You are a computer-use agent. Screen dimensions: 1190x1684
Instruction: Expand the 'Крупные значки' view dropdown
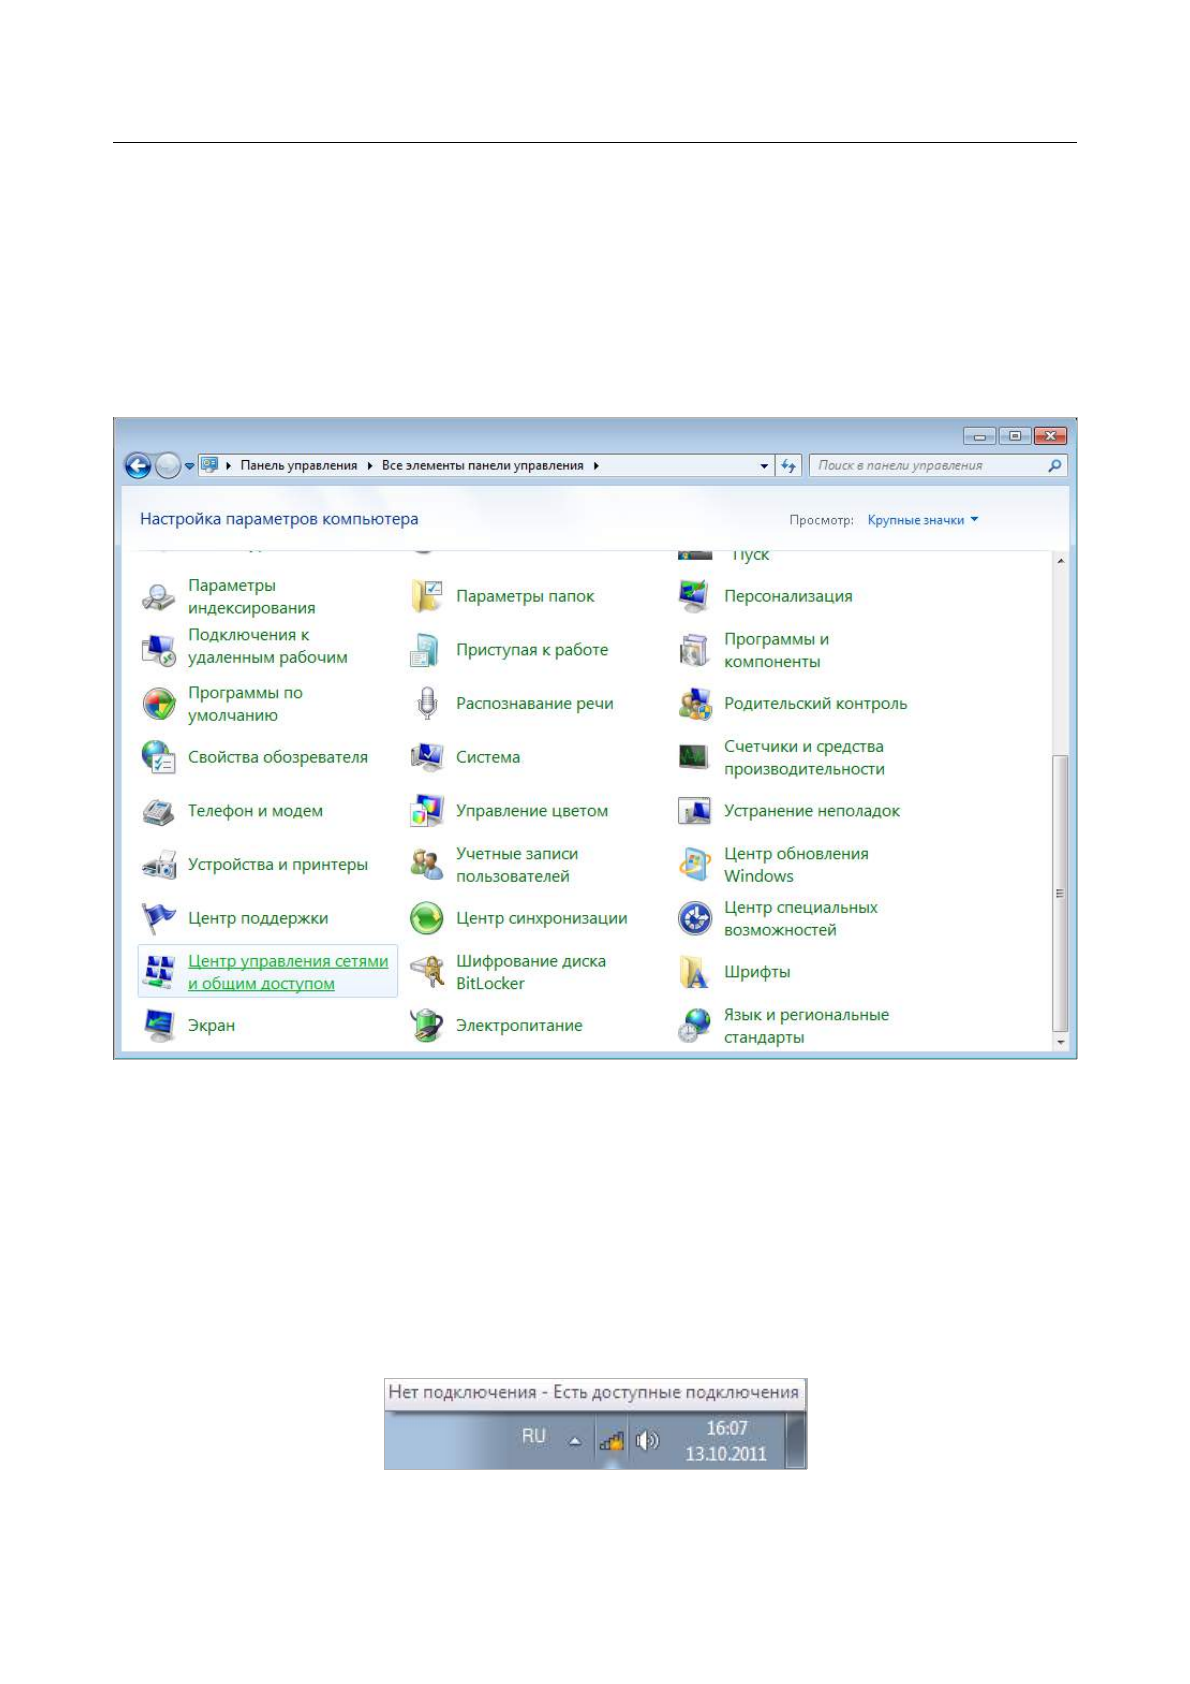(923, 520)
